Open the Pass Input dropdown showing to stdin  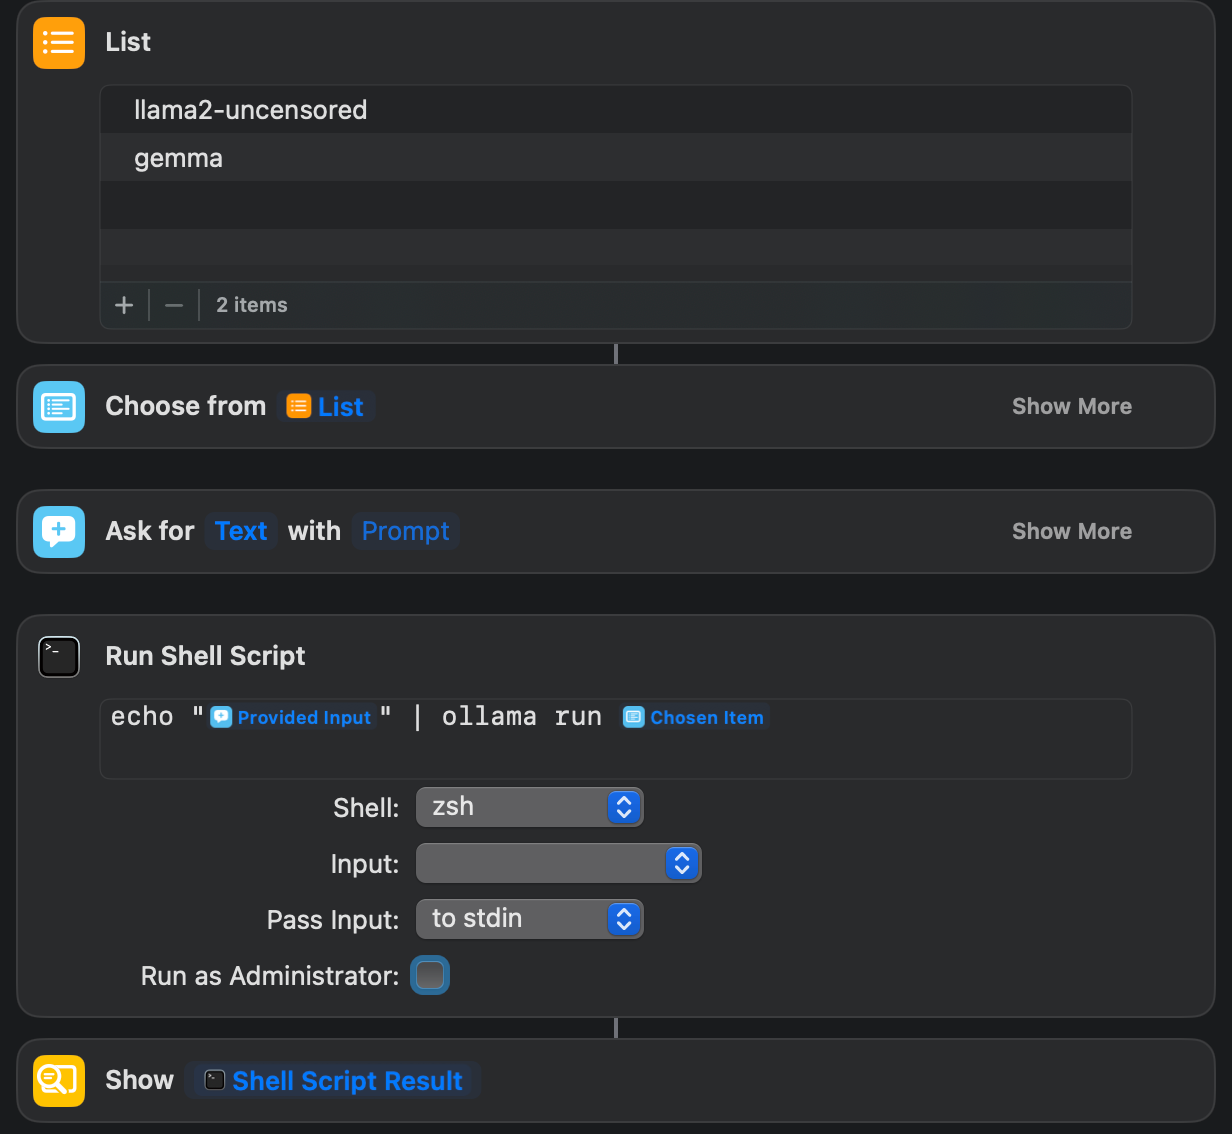pyautogui.click(x=529, y=919)
